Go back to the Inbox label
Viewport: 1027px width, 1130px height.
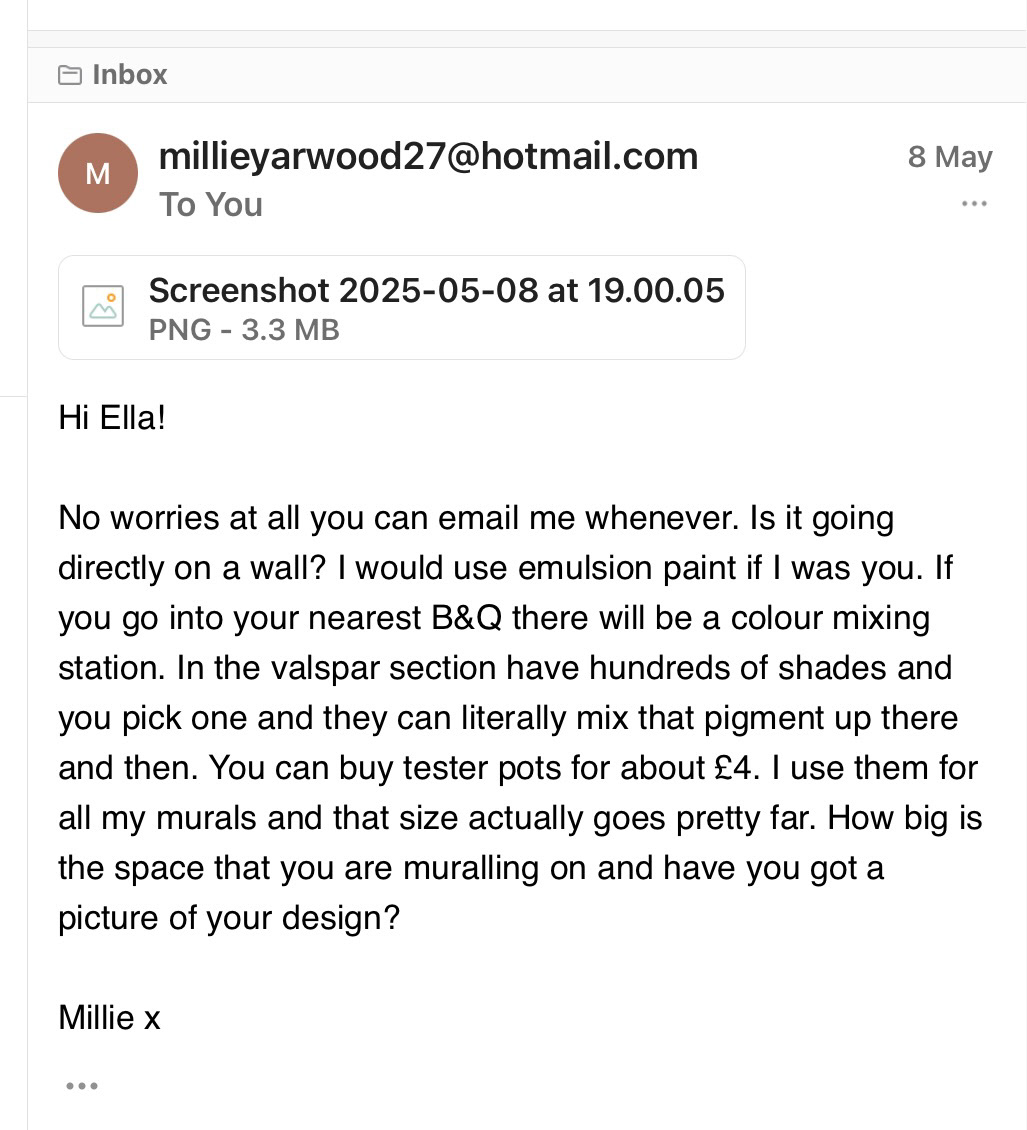129,75
